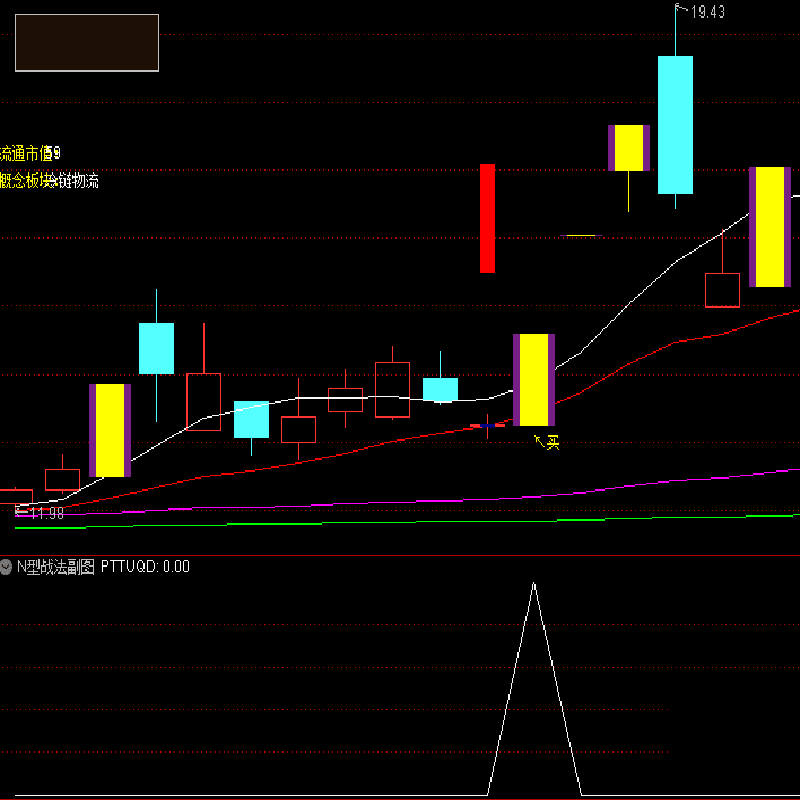Click the 流通市值 label text
The width and height of the screenshot is (800, 800).
(x=26, y=153)
